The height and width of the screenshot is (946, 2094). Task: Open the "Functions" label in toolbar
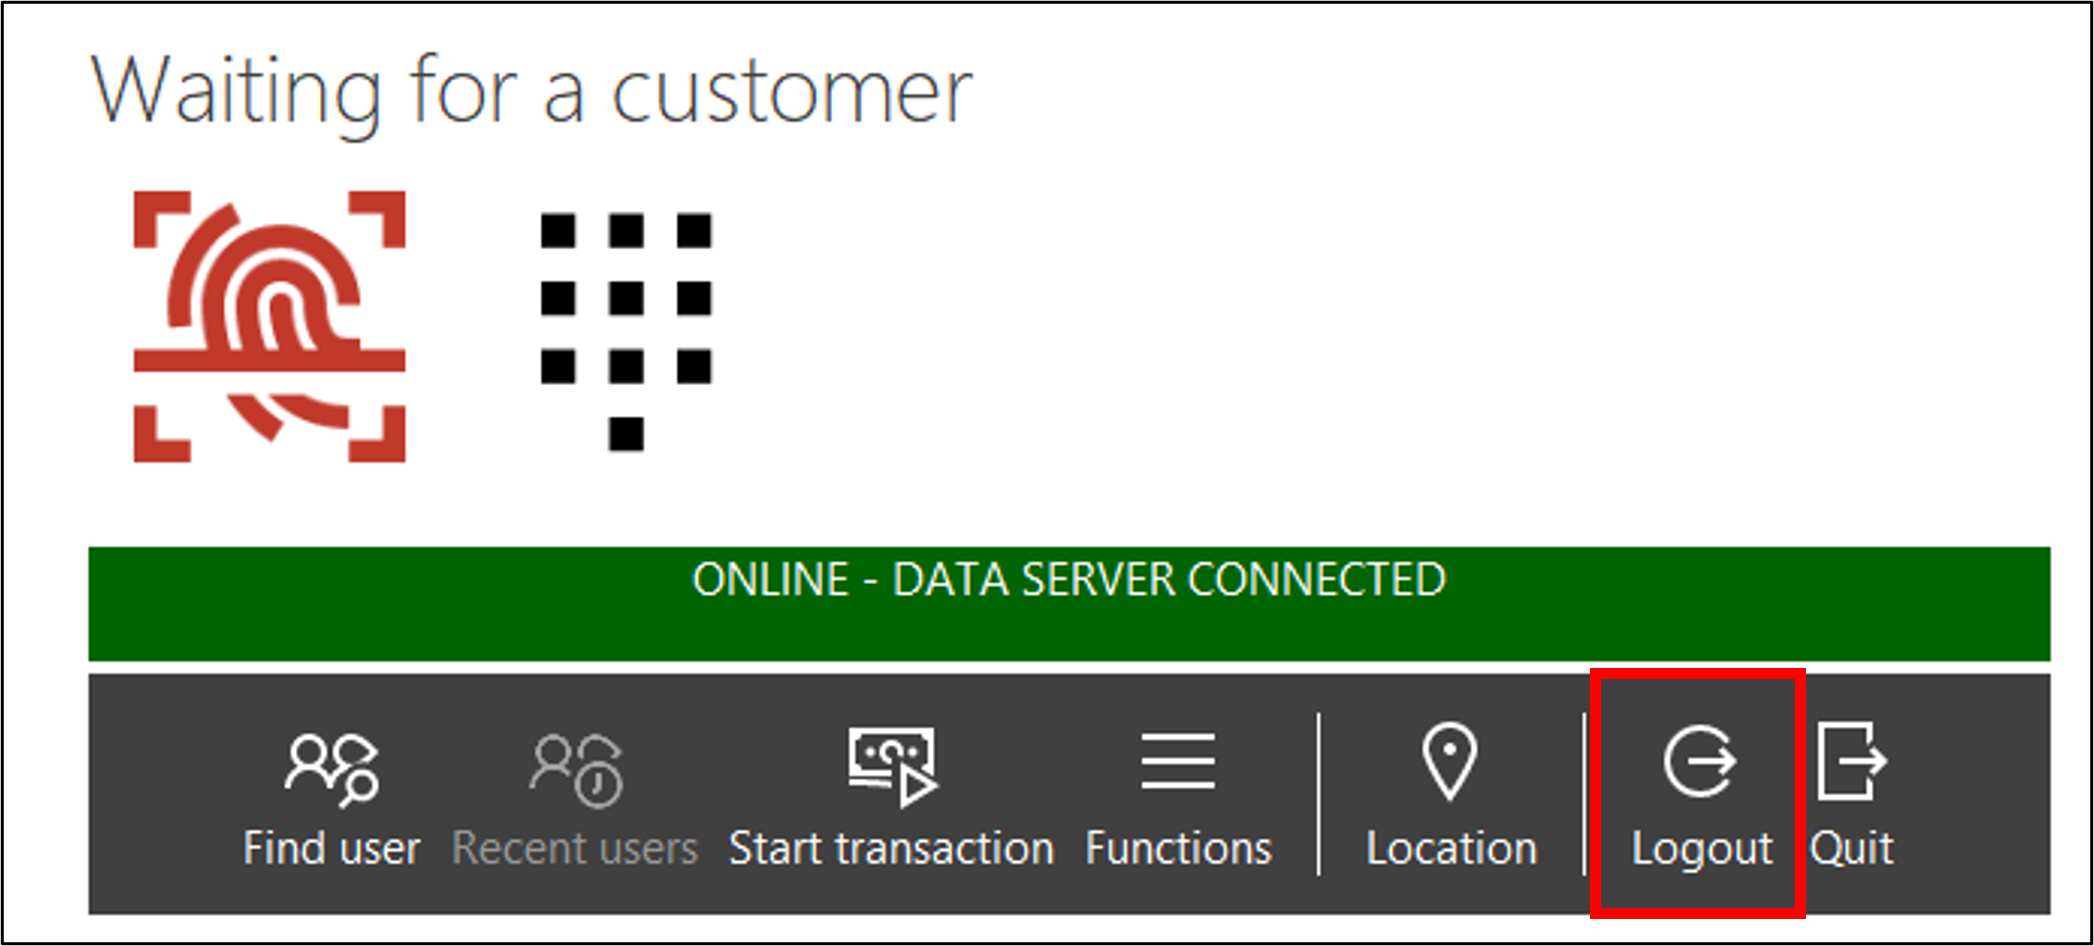1178,849
